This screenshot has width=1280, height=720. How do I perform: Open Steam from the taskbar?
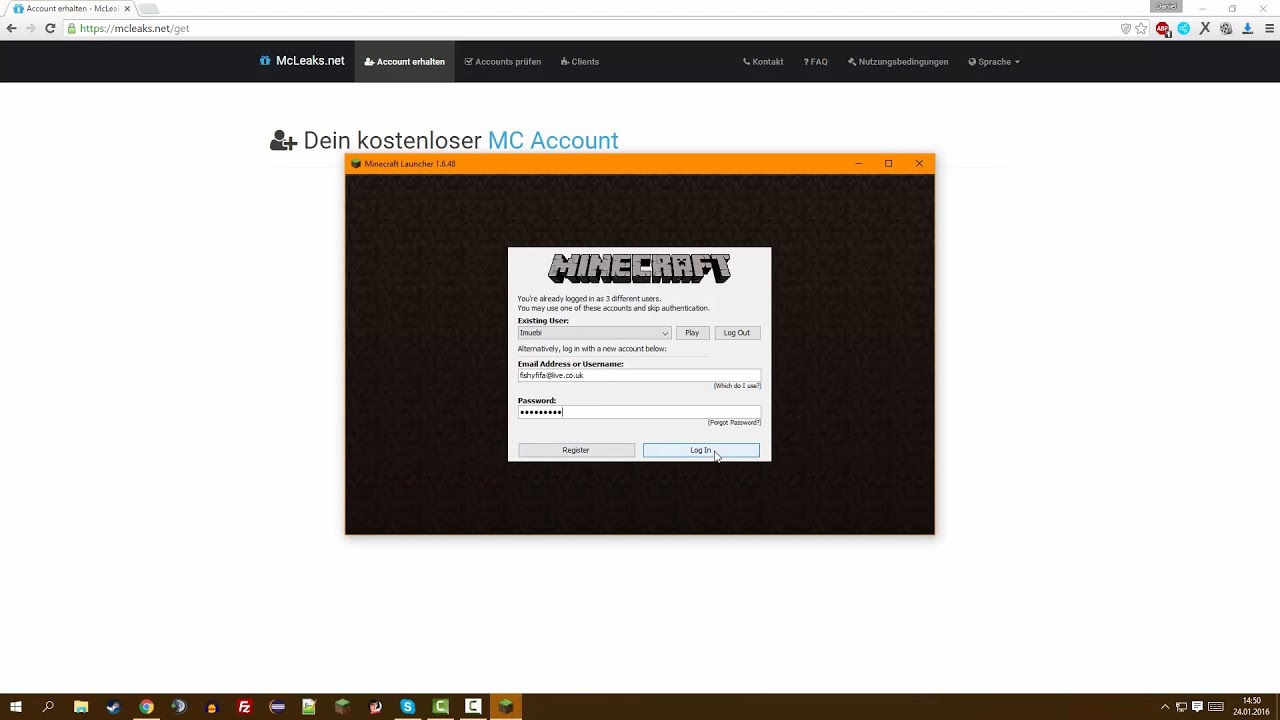point(113,707)
